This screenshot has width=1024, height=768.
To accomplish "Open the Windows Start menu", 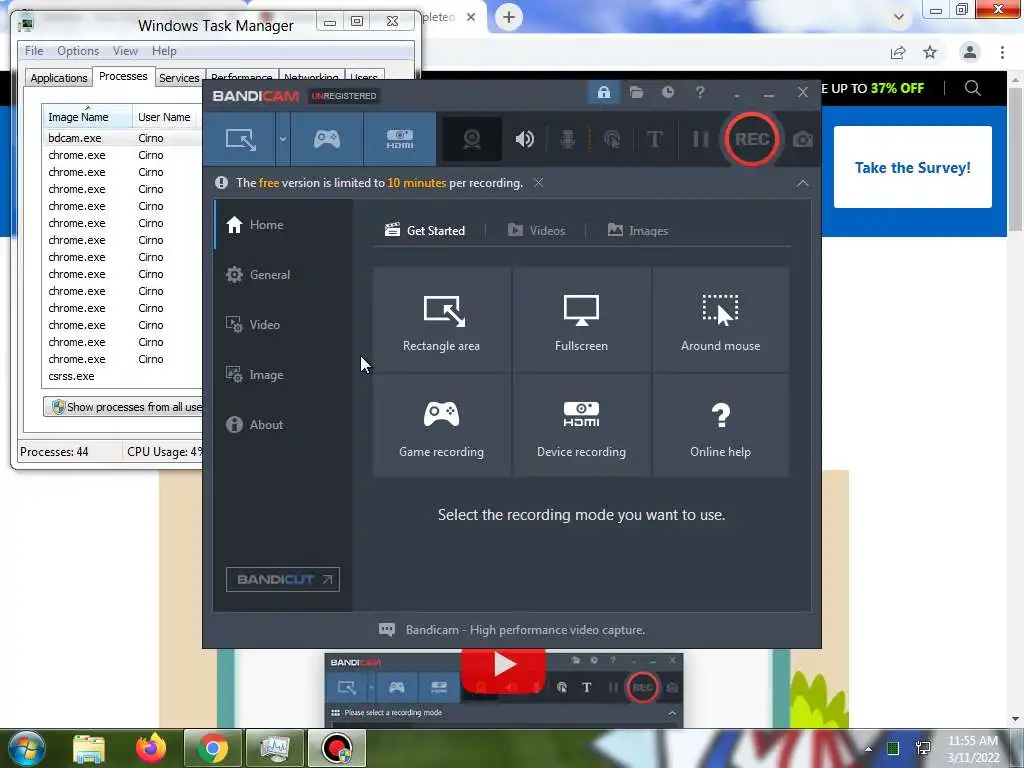I will pos(26,748).
